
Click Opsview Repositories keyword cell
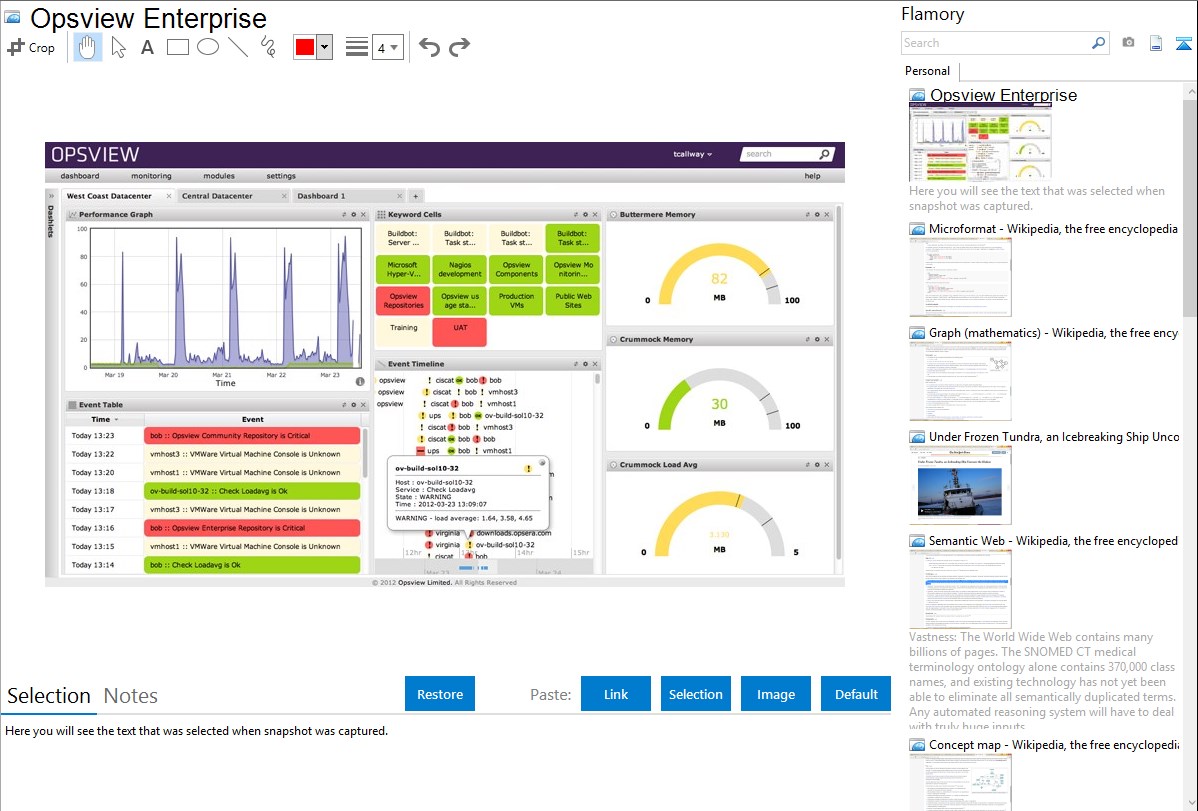403,300
